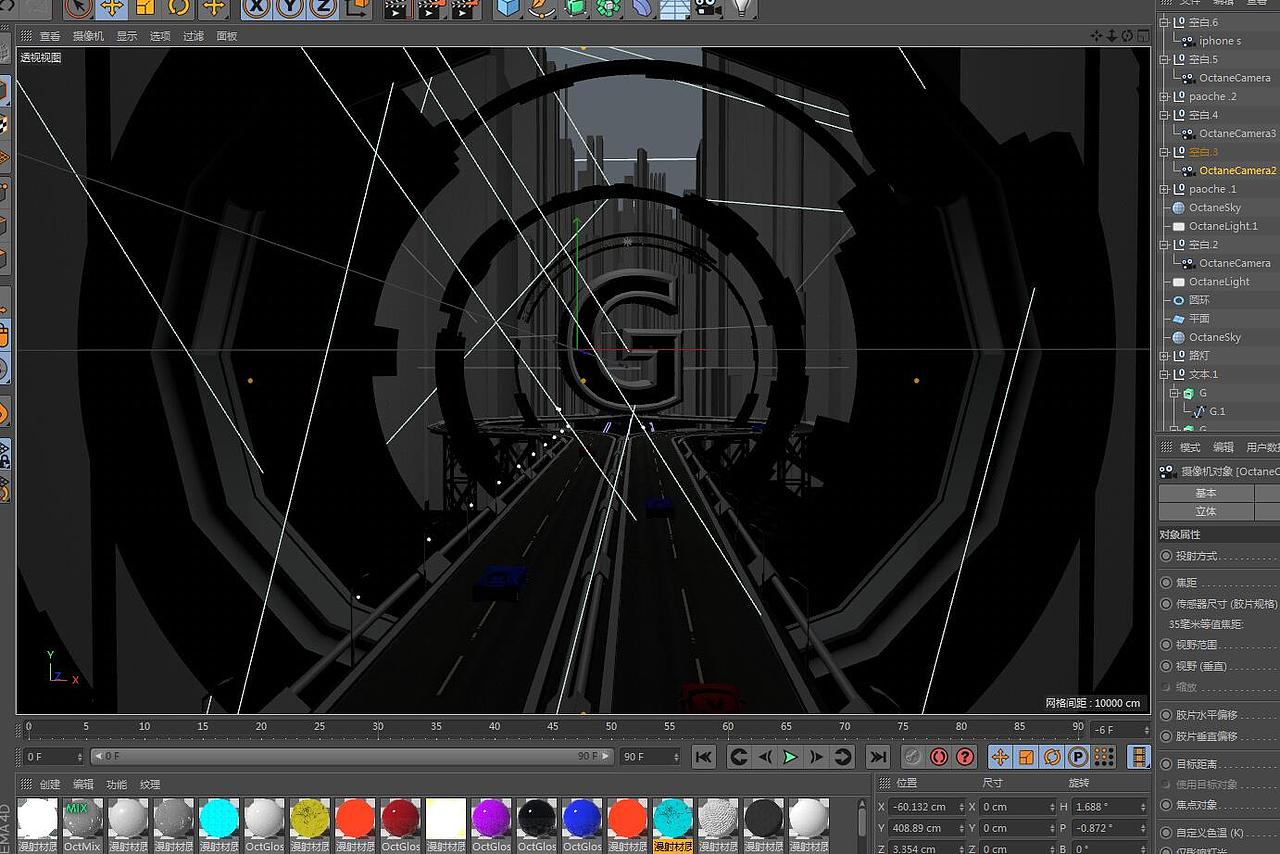Viewport: 1280px width, 854px height.
Task: Go to end of timeline
Action: (877, 757)
